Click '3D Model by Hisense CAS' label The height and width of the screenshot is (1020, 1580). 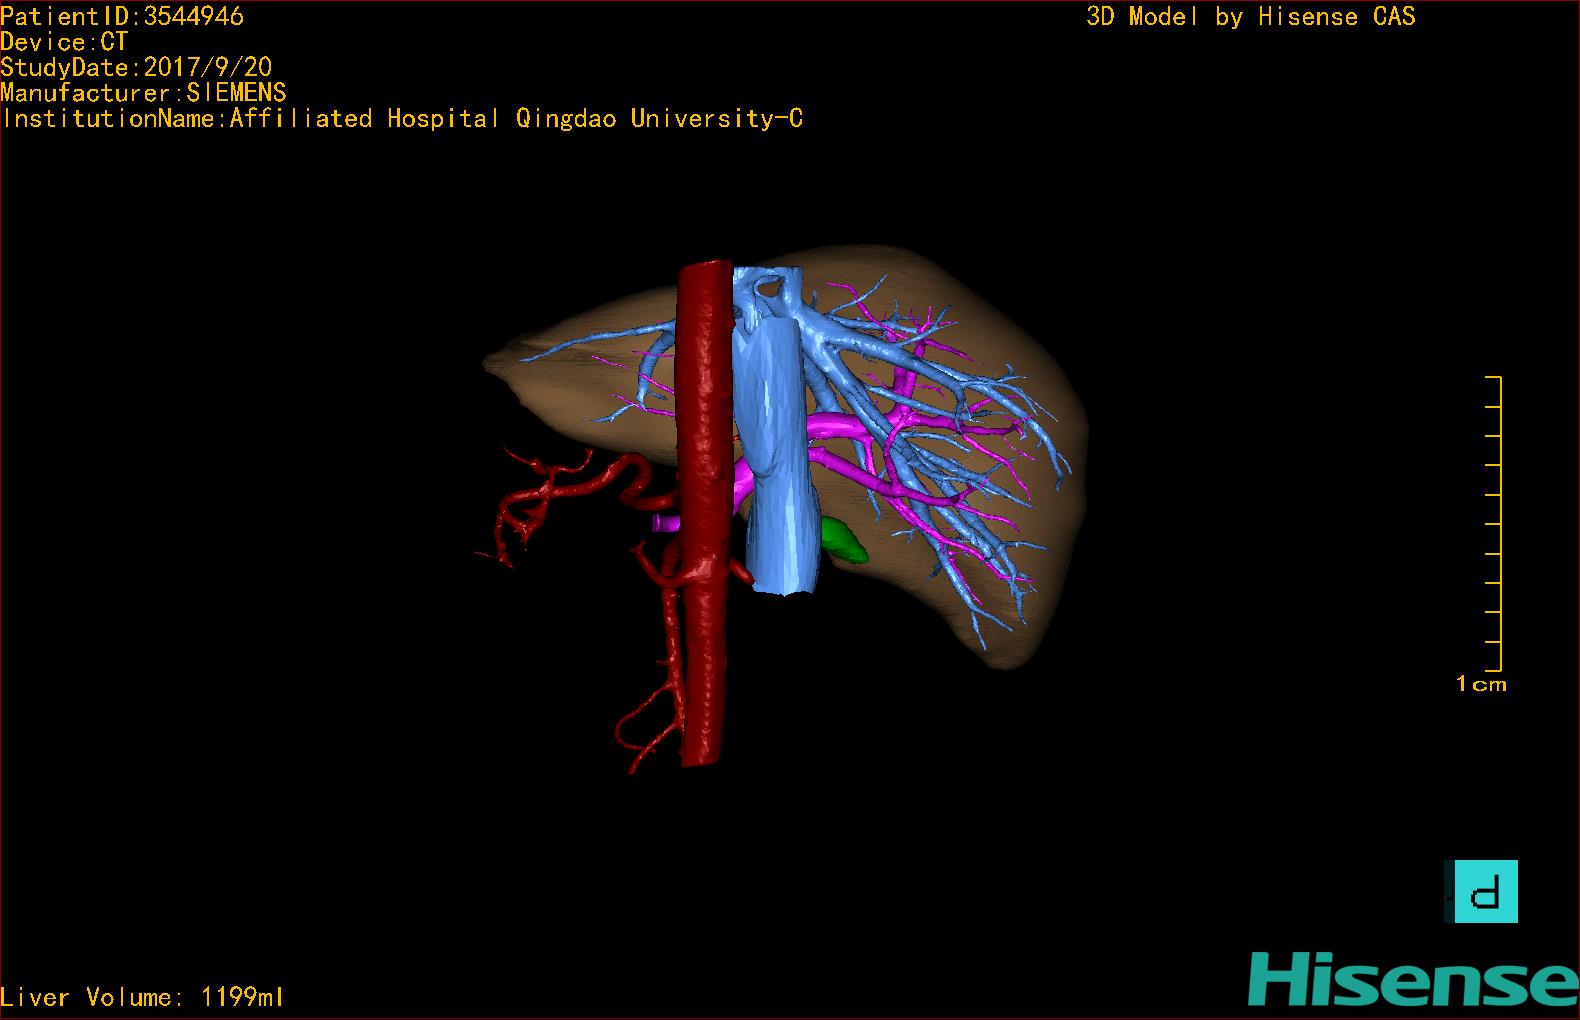1251,16
